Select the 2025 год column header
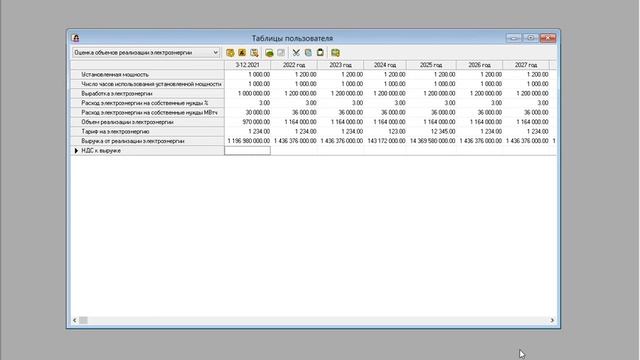Image resolution: width=640 pixels, height=360 pixels. pos(431,65)
